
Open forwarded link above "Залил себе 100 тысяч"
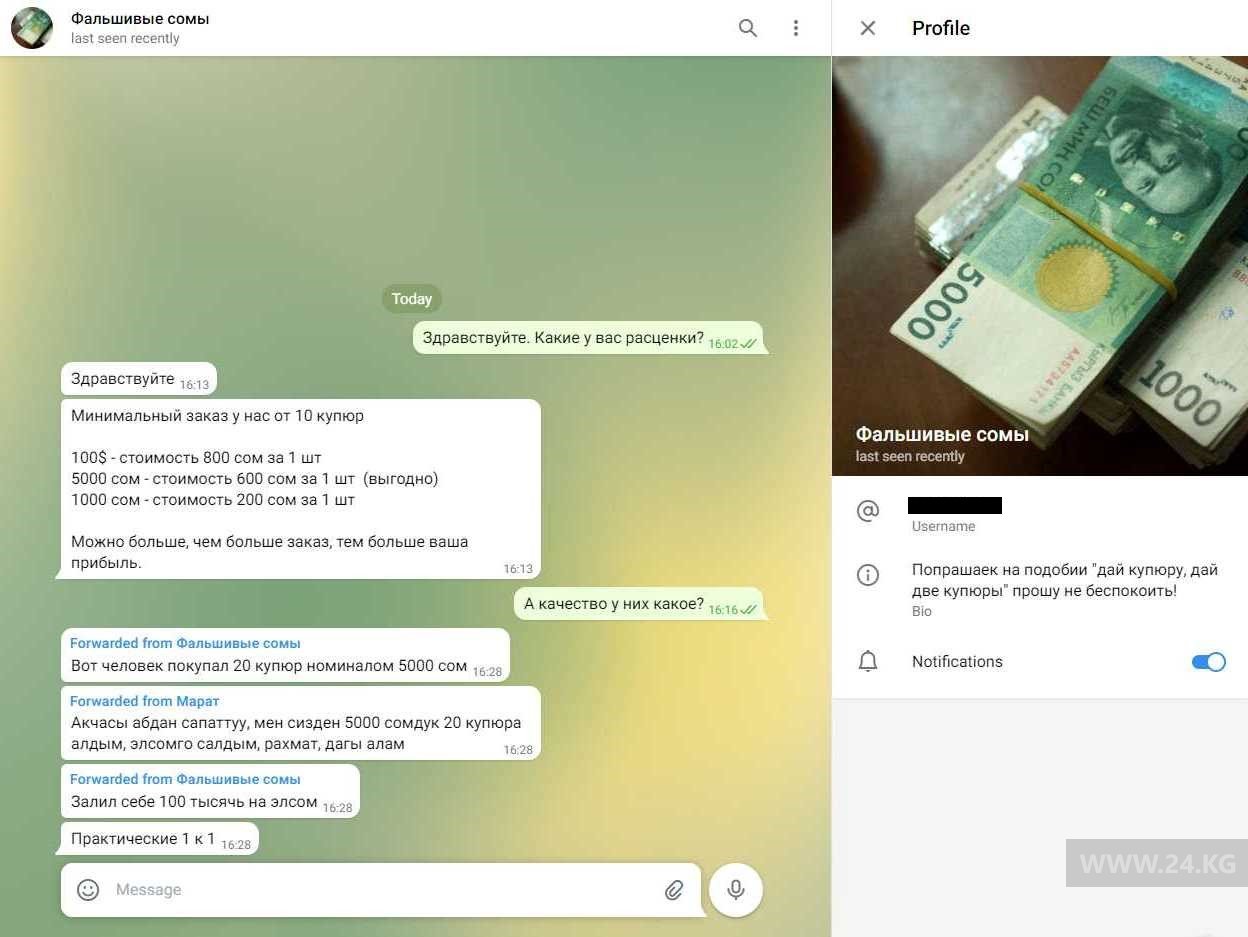(x=185, y=779)
